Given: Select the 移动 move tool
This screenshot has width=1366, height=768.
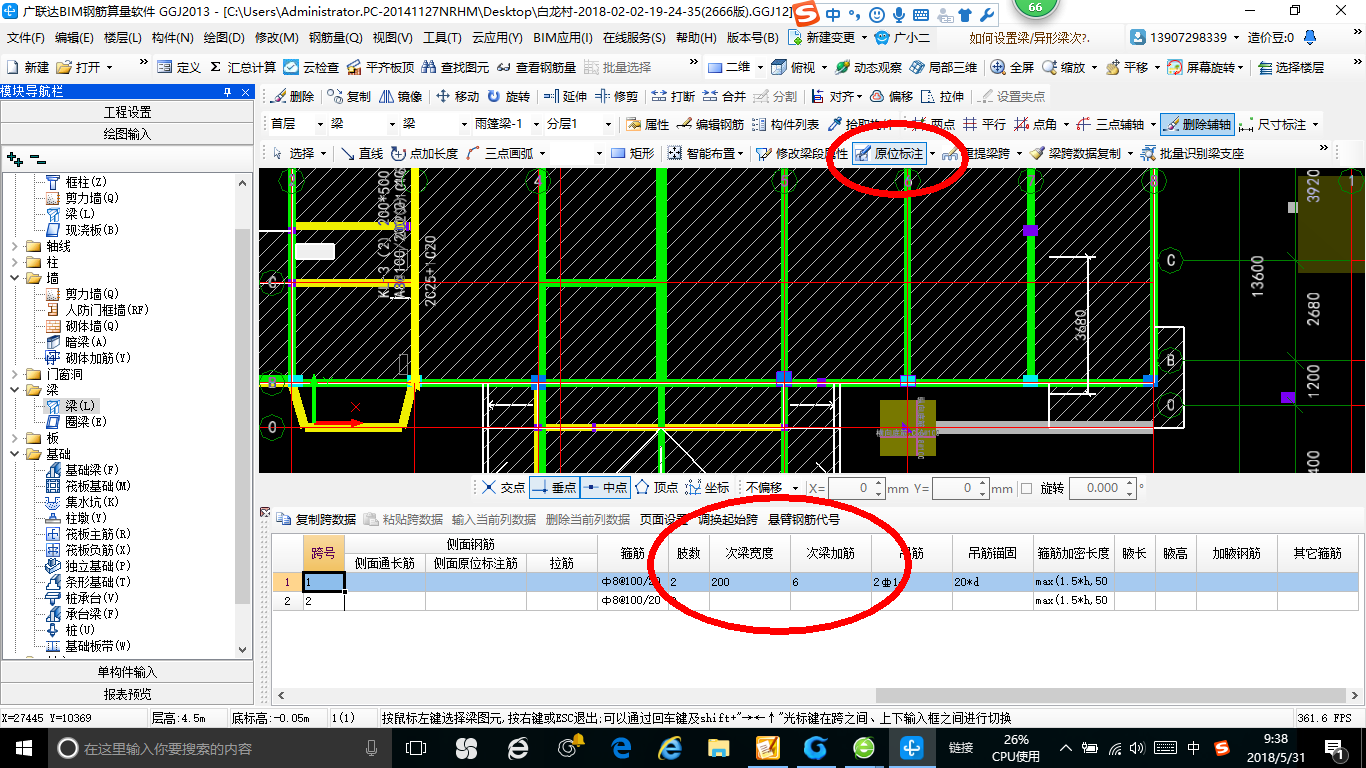Looking at the screenshot, I should point(457,97).
